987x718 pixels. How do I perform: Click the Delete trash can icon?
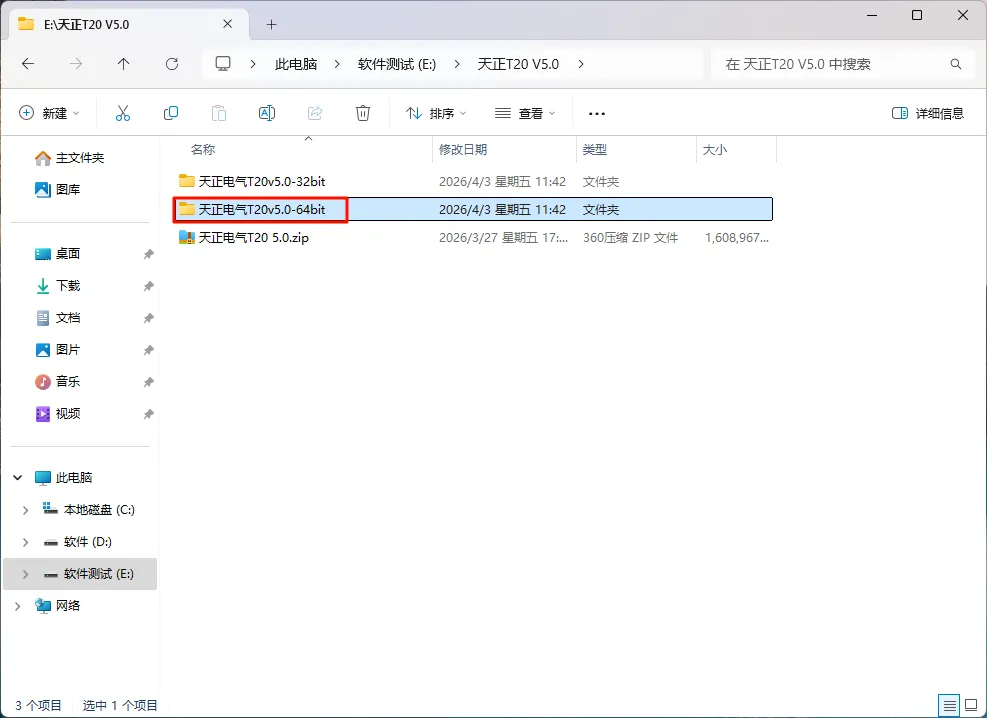pyautogui.click(x=363, y=113)
